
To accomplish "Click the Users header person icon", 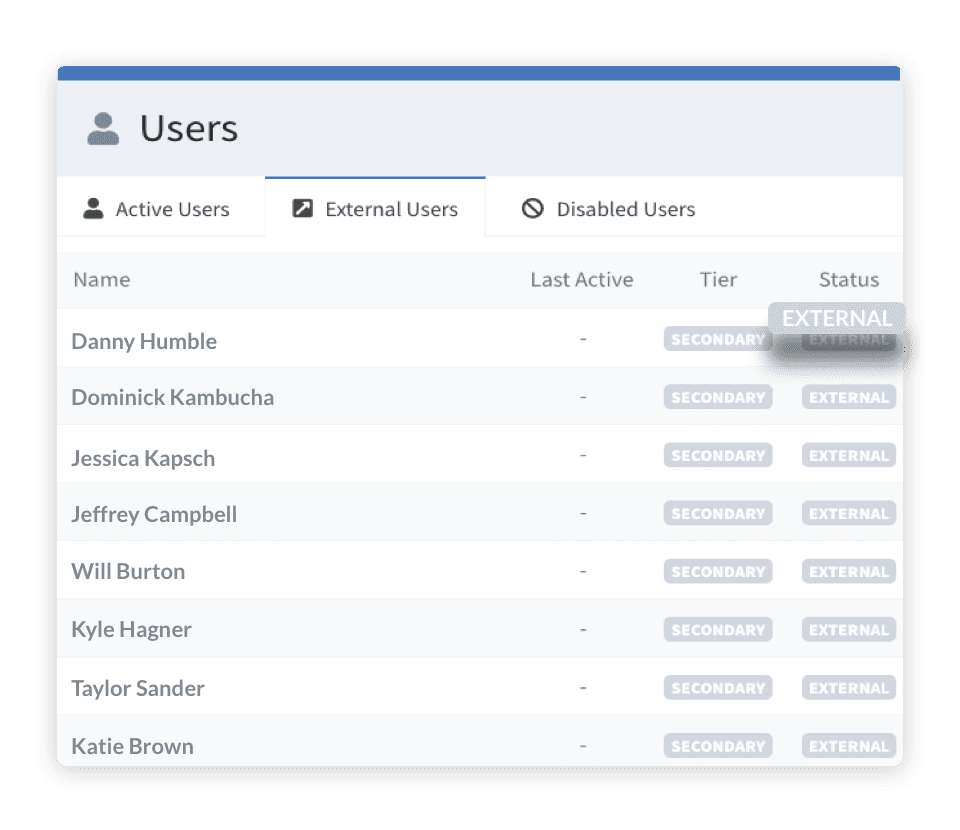I will pos(103,129).
